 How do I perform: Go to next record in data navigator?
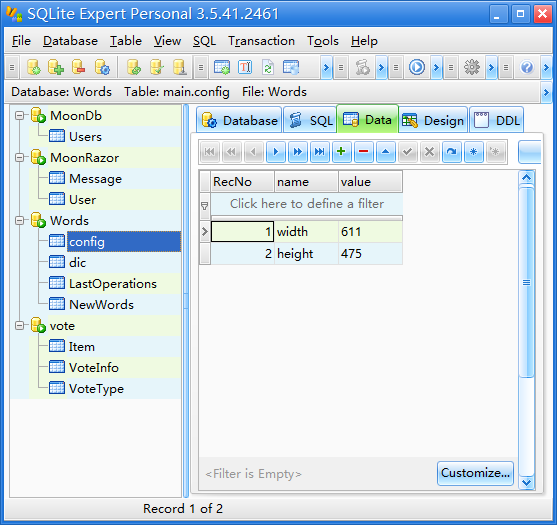click(275, 152)
